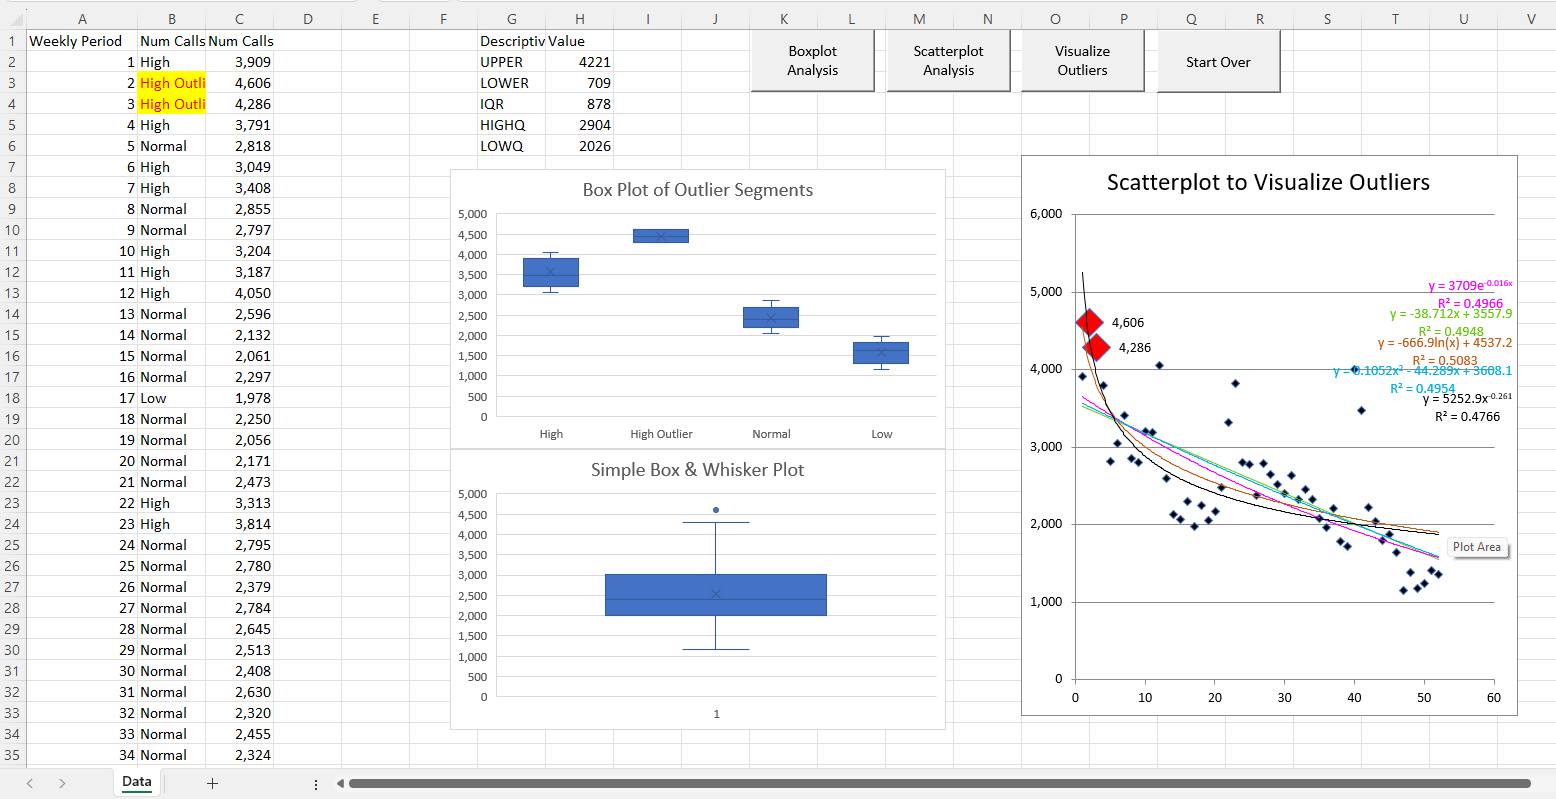The image size is (1556, 799).
Task: Switch to the Data sheet tab
Action: (136, 783)
